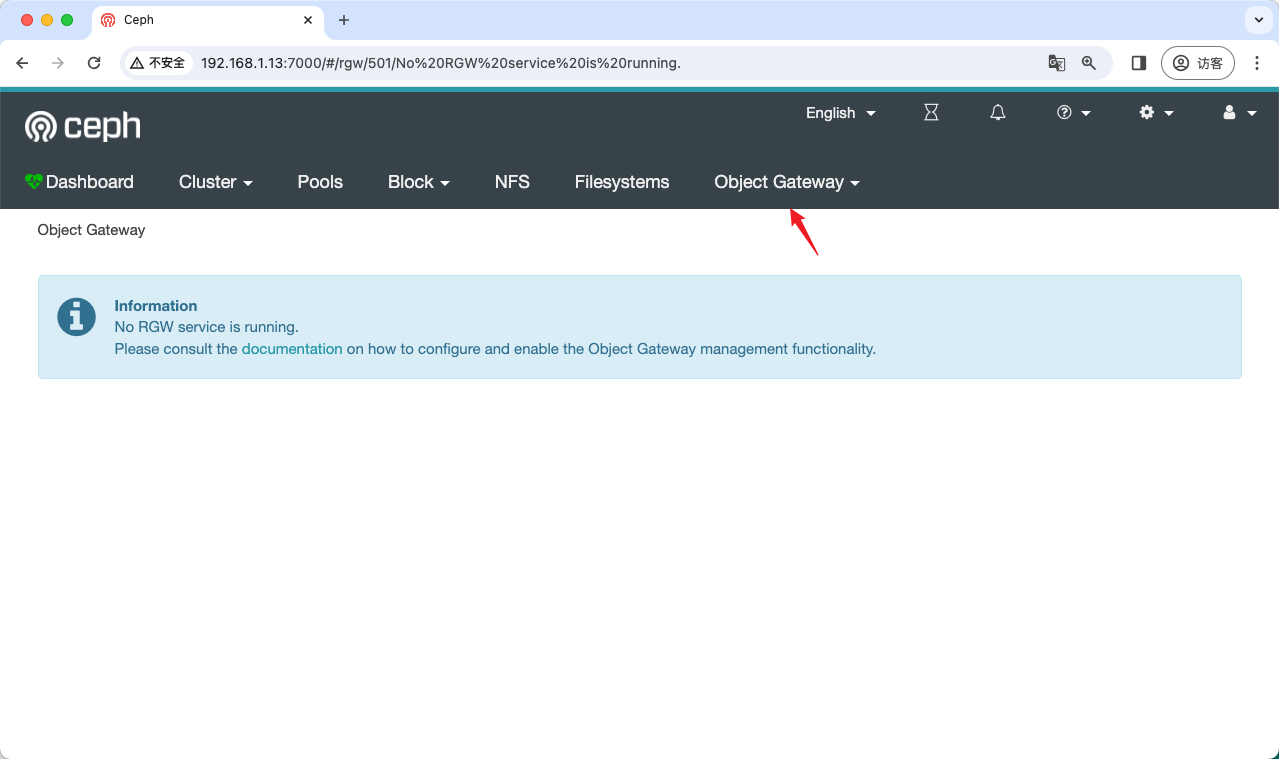The width and height of the screenshot is (1279, 759).
Task: Expand the Block menu dropdown
Action: pyautogui.click(x=418, y=182)
